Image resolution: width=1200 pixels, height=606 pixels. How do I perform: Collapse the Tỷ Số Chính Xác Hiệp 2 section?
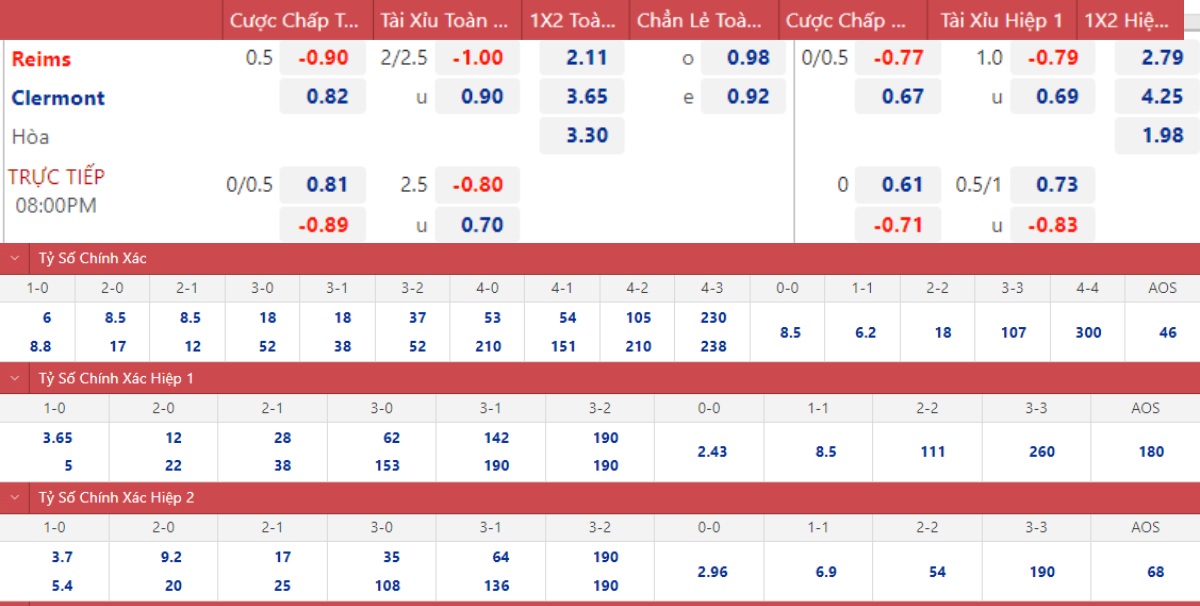coord(15,497)
